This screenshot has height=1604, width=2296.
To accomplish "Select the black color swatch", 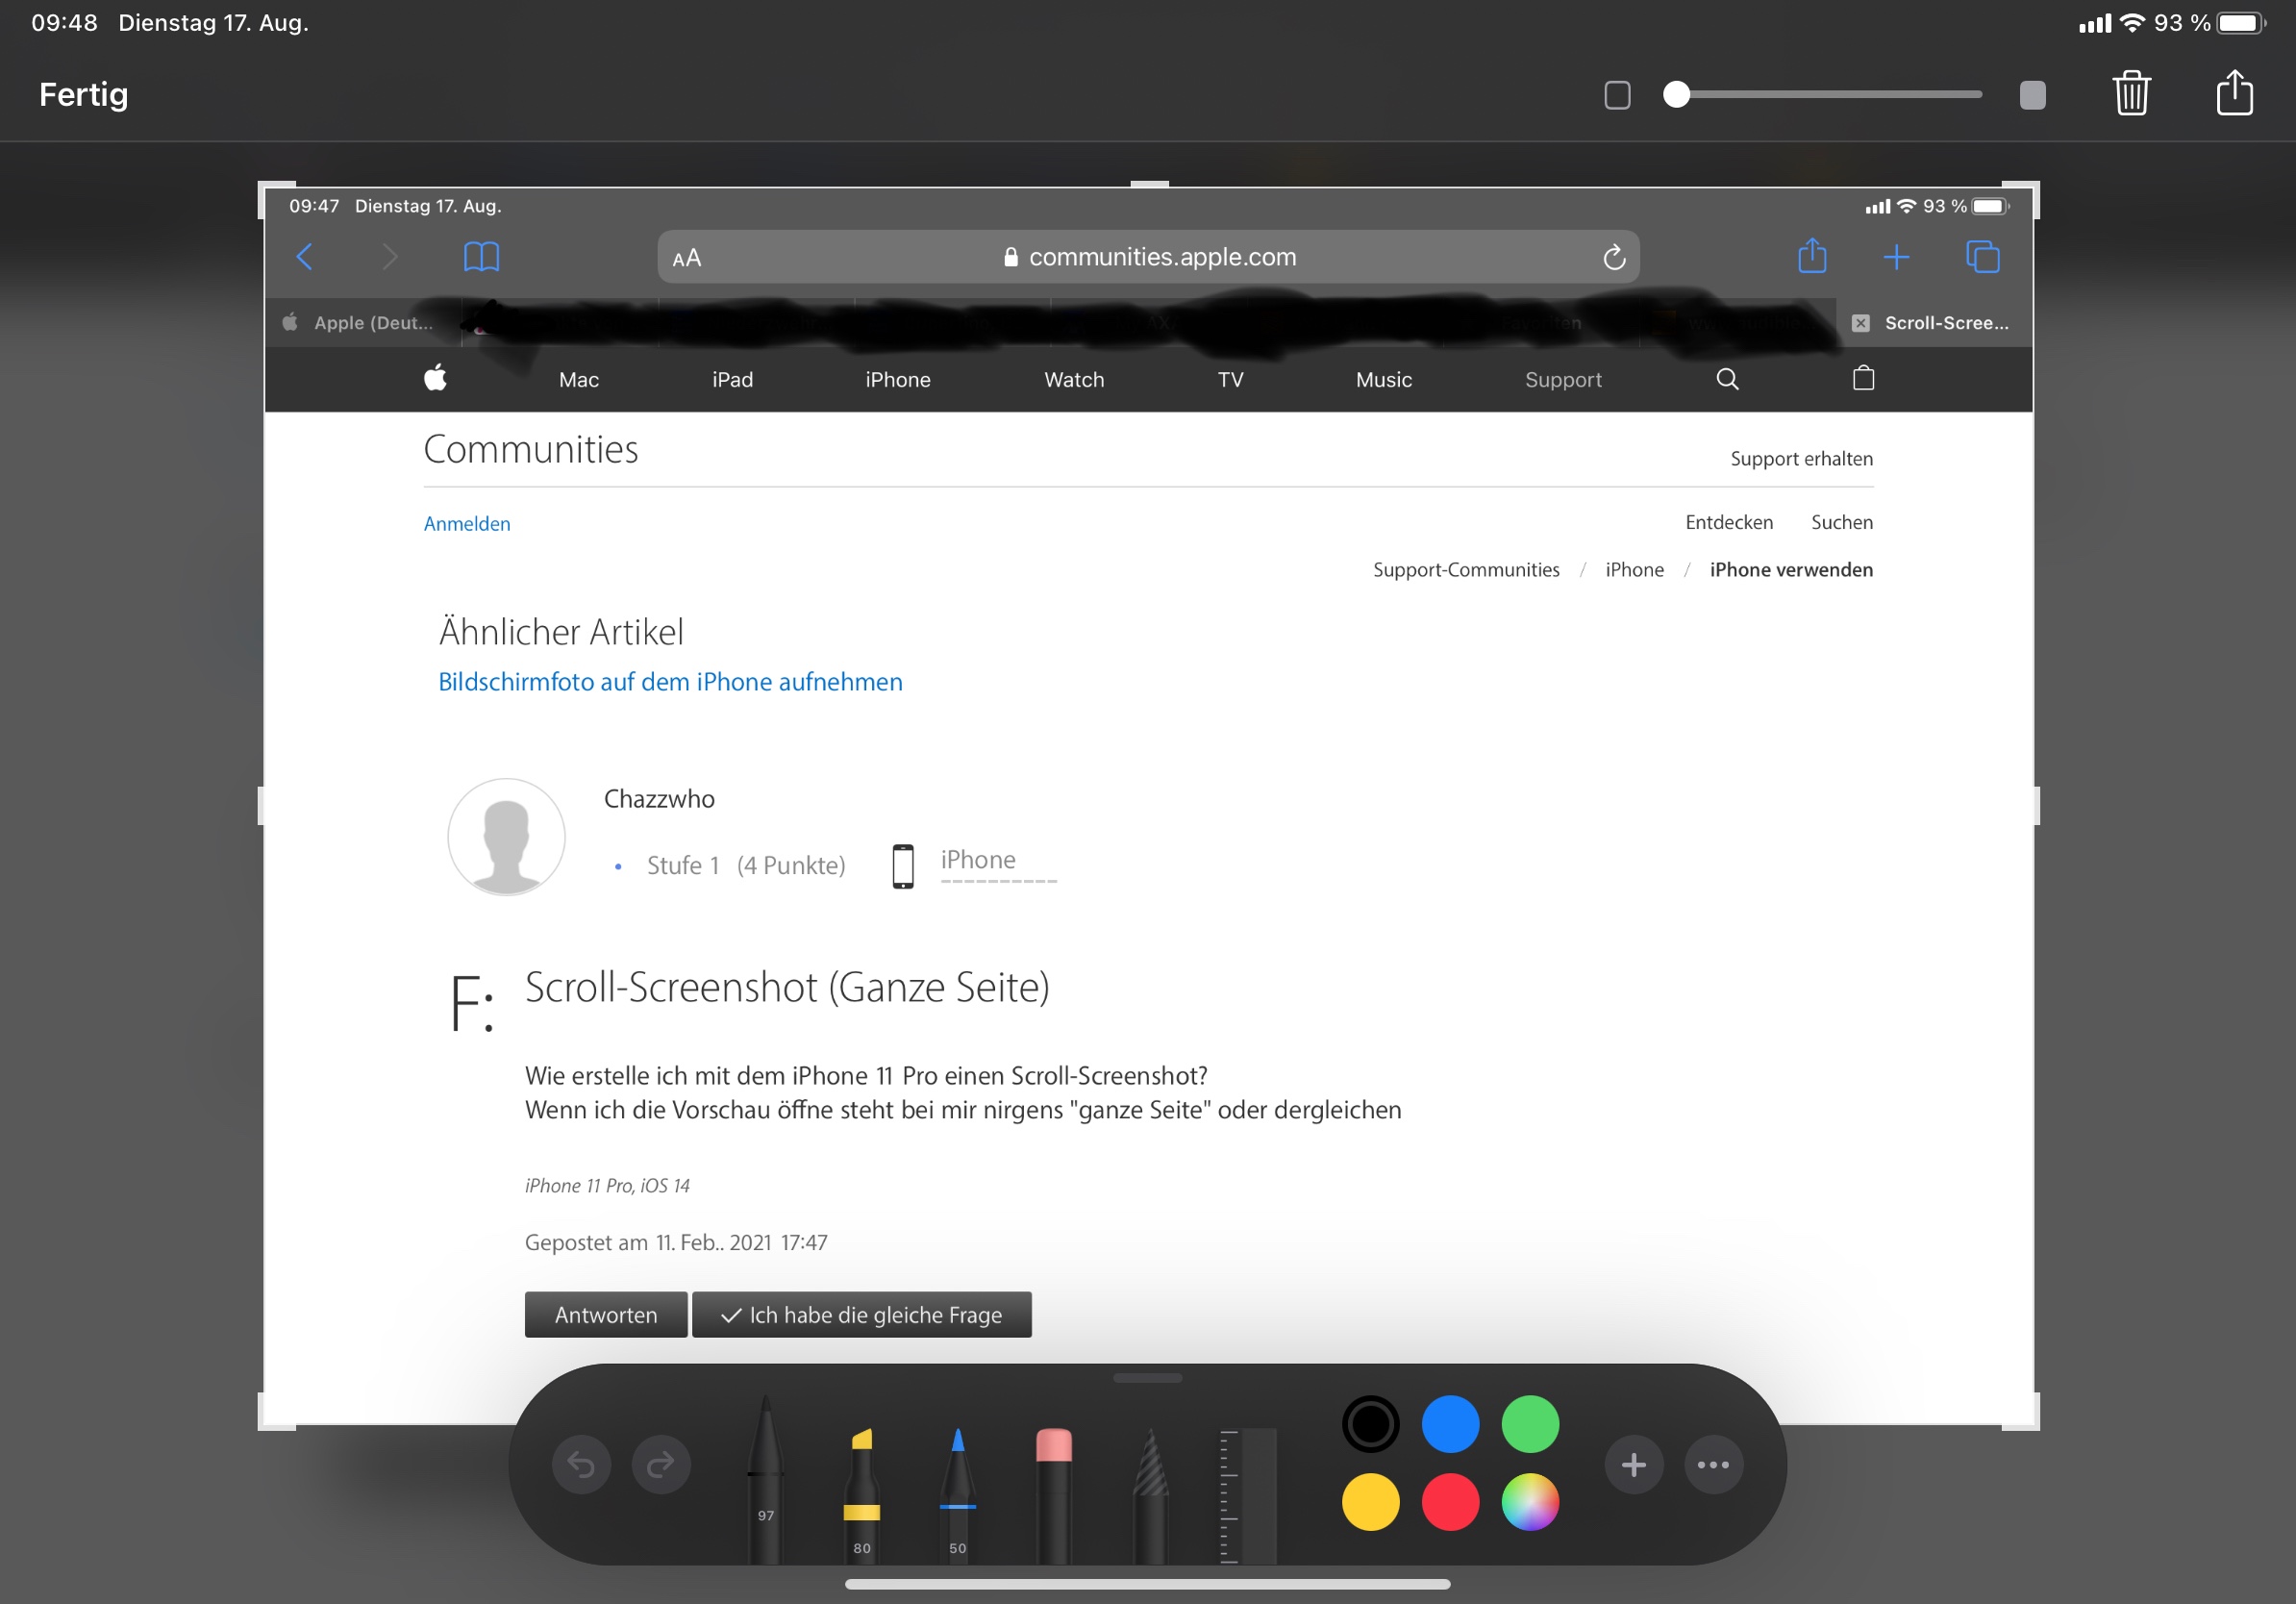I will [x=1370, y=1423].
